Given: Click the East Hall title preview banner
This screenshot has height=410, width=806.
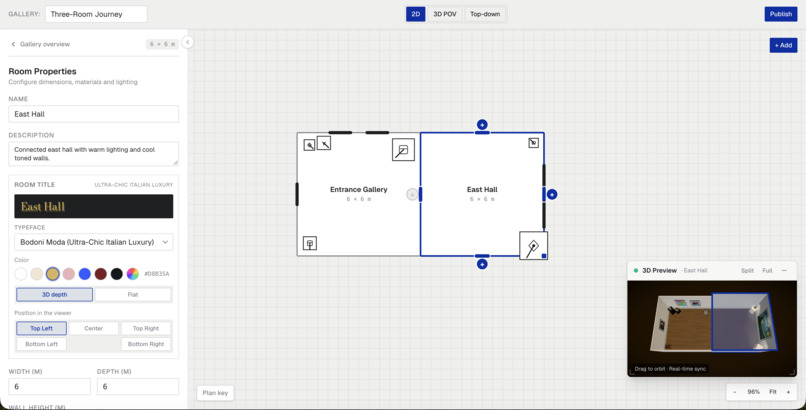Looking at the screenshot, I should pyautogui.click(x=94, y=207).
